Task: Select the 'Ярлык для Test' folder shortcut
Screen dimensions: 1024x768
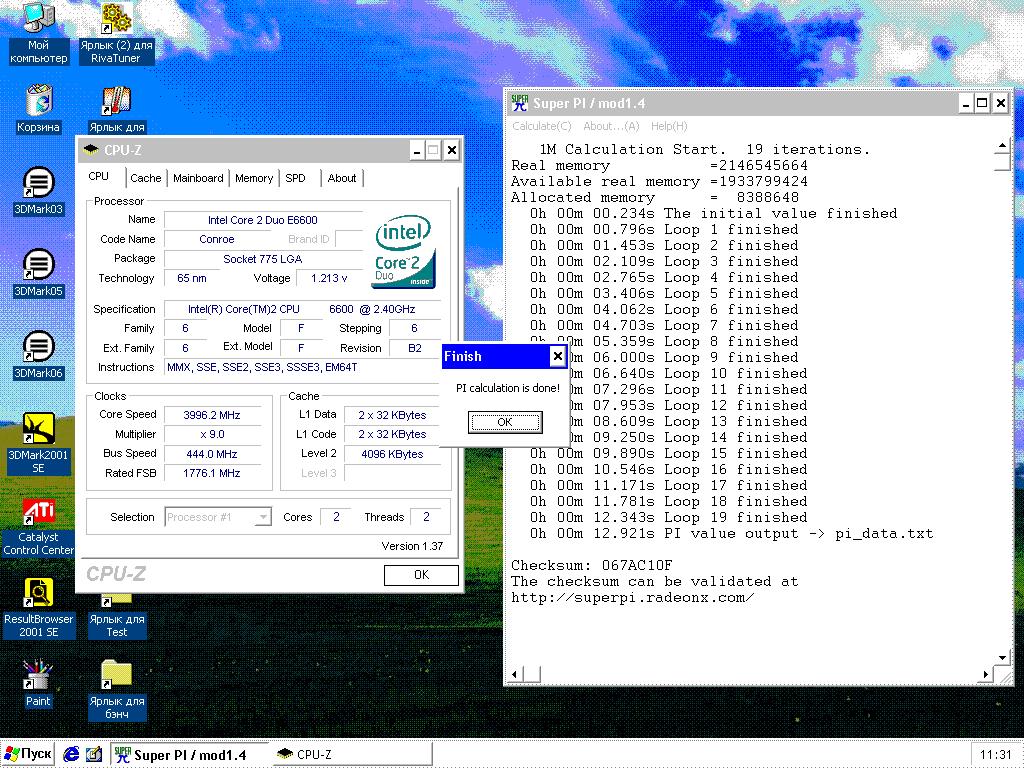Action: coord(117,616)
